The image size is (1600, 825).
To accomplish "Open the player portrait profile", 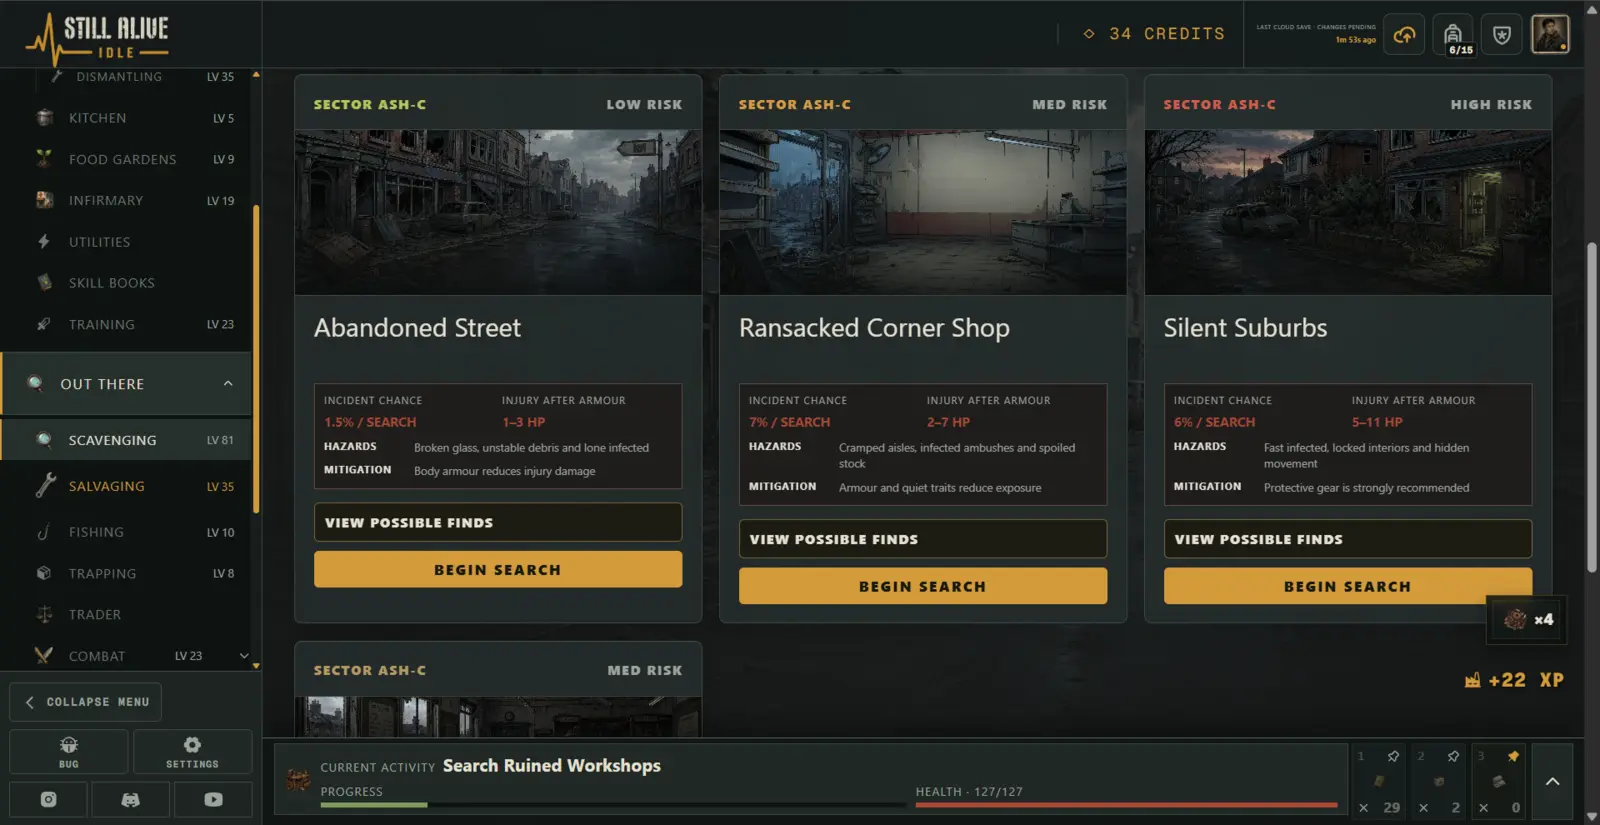I will click(x=1550, y=35).
